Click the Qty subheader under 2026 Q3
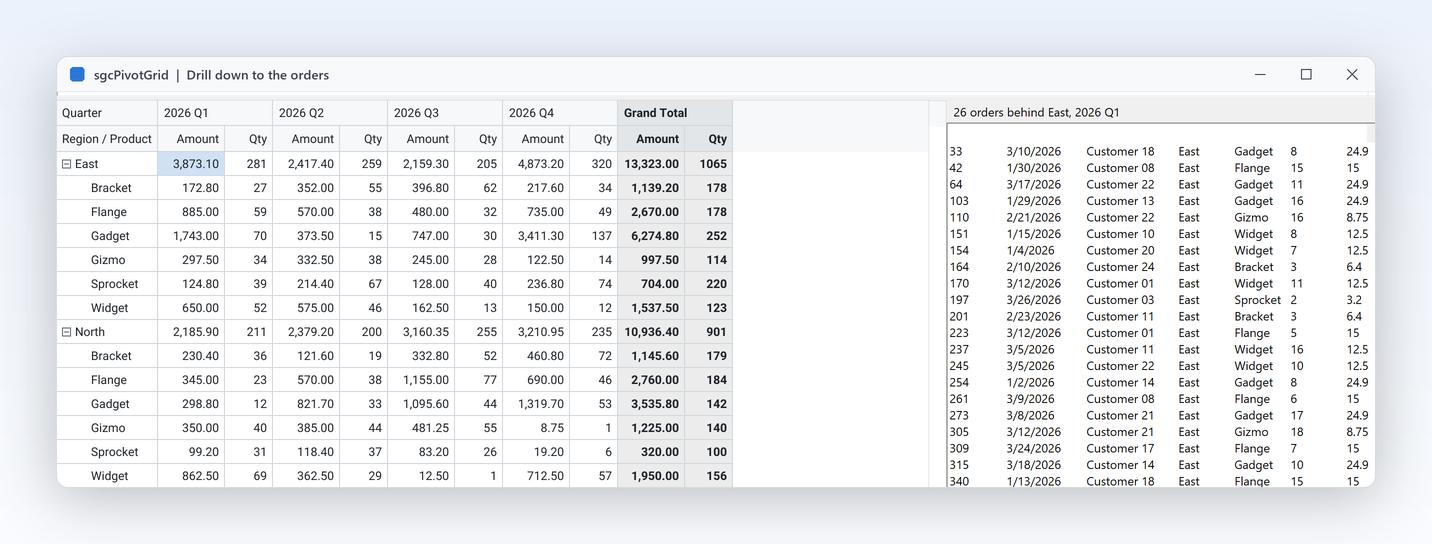 (x=479, y=139)
